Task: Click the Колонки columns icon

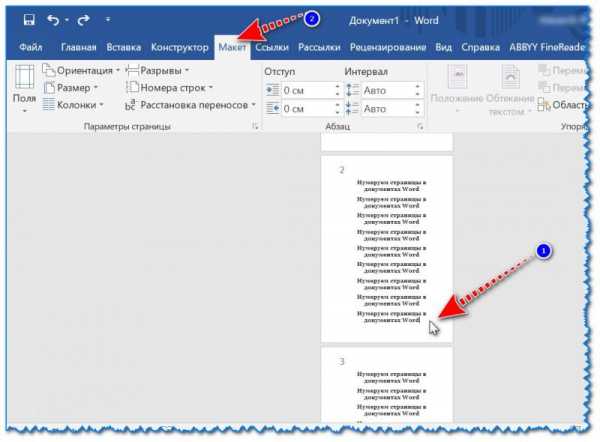Action: [48, 104]
